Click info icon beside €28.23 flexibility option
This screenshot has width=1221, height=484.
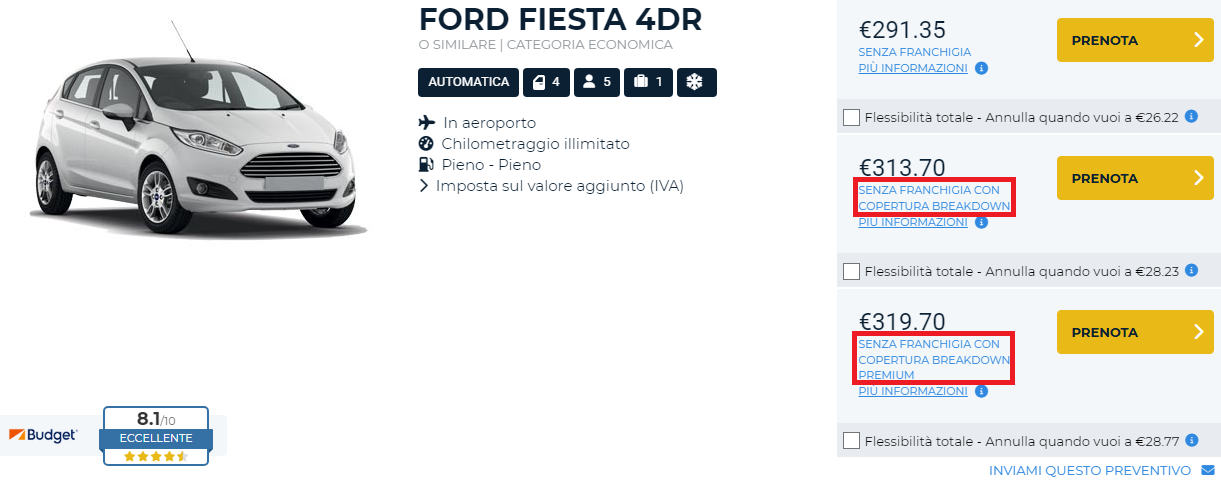pyautogui.click(x=1191, y=271)
